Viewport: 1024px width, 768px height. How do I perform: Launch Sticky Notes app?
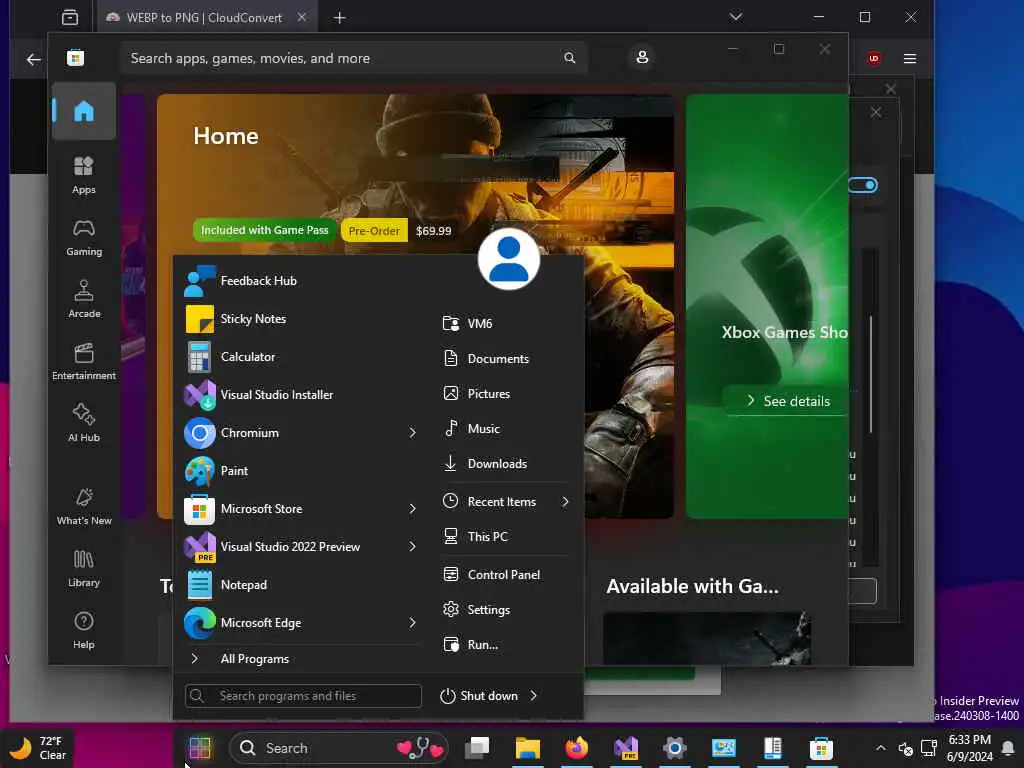[x=302, y=319]
